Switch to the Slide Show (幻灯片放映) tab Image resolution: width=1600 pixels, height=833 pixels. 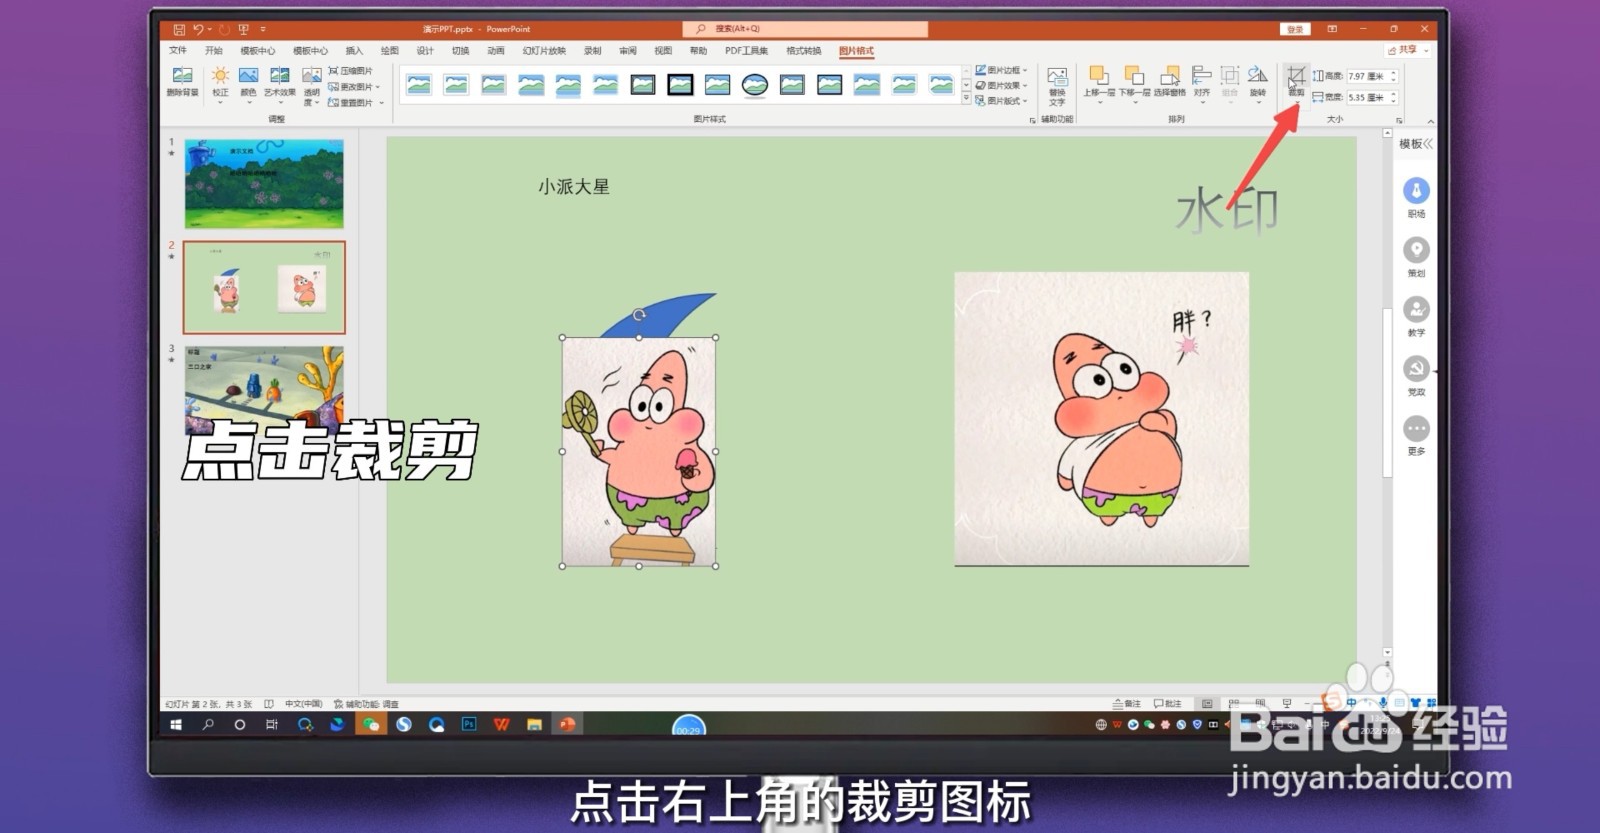click(x=544, y=50)
